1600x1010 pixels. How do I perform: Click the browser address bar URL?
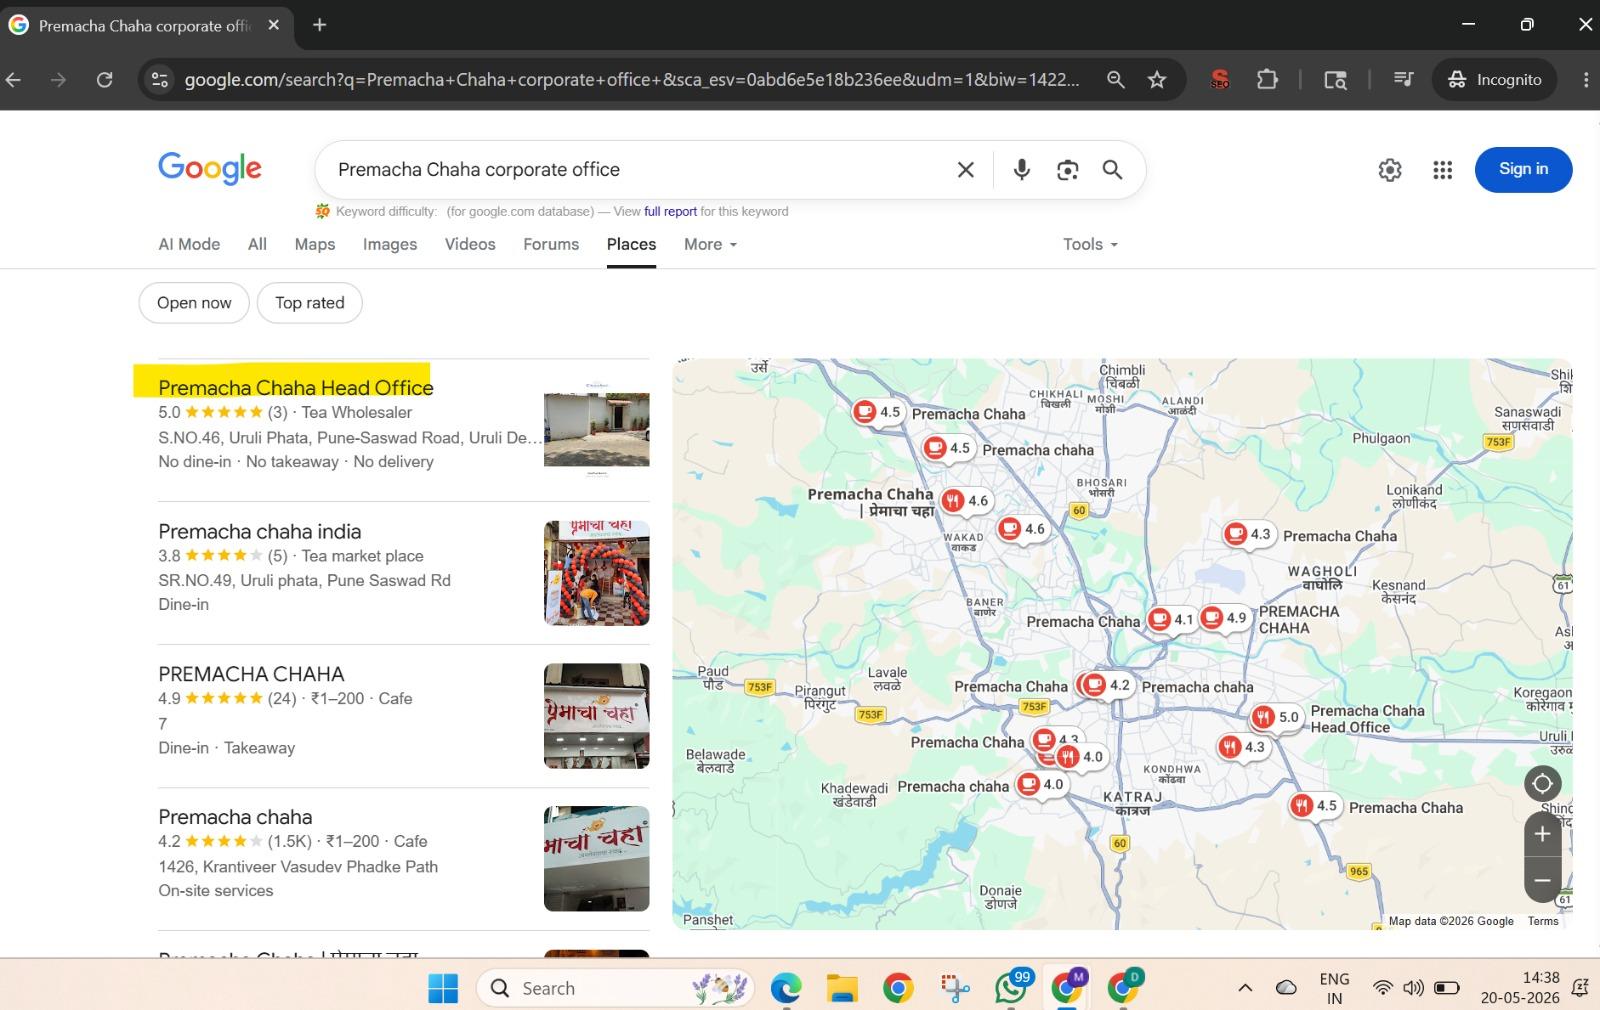(x=632, y=80)
